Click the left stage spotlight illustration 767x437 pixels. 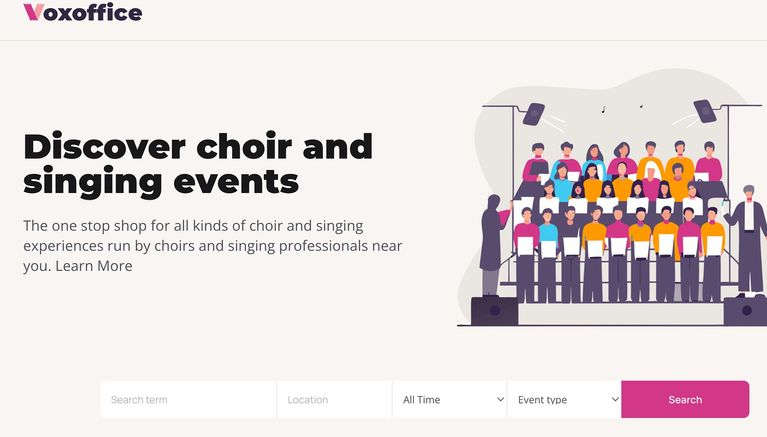533,114
